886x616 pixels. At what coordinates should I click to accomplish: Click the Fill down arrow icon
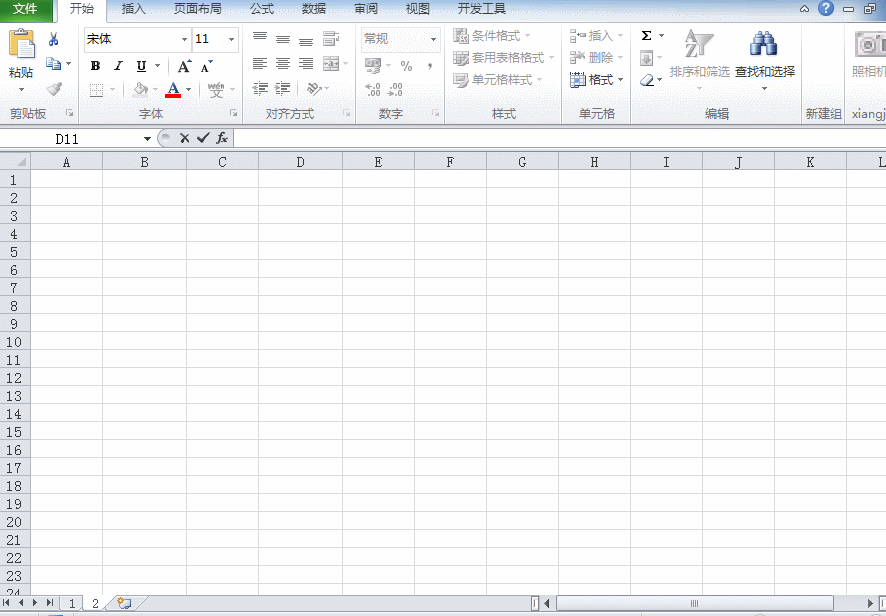647,58
